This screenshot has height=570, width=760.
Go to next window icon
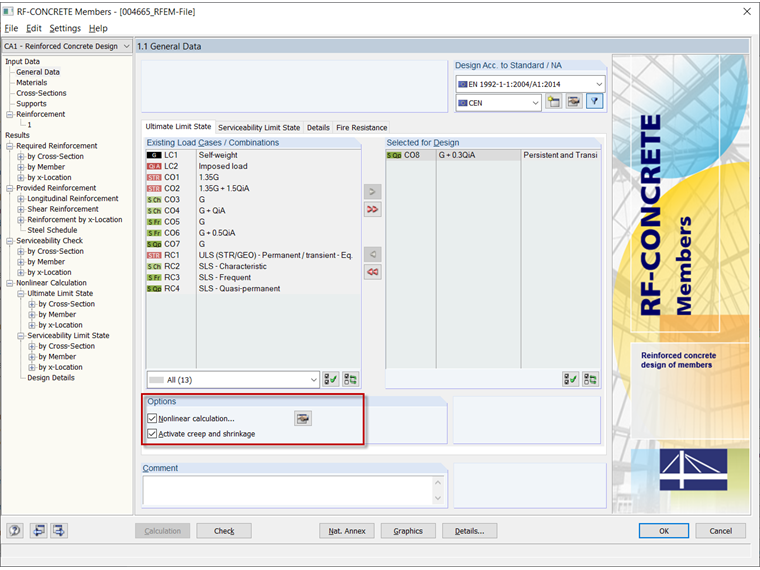click(59, 531)
